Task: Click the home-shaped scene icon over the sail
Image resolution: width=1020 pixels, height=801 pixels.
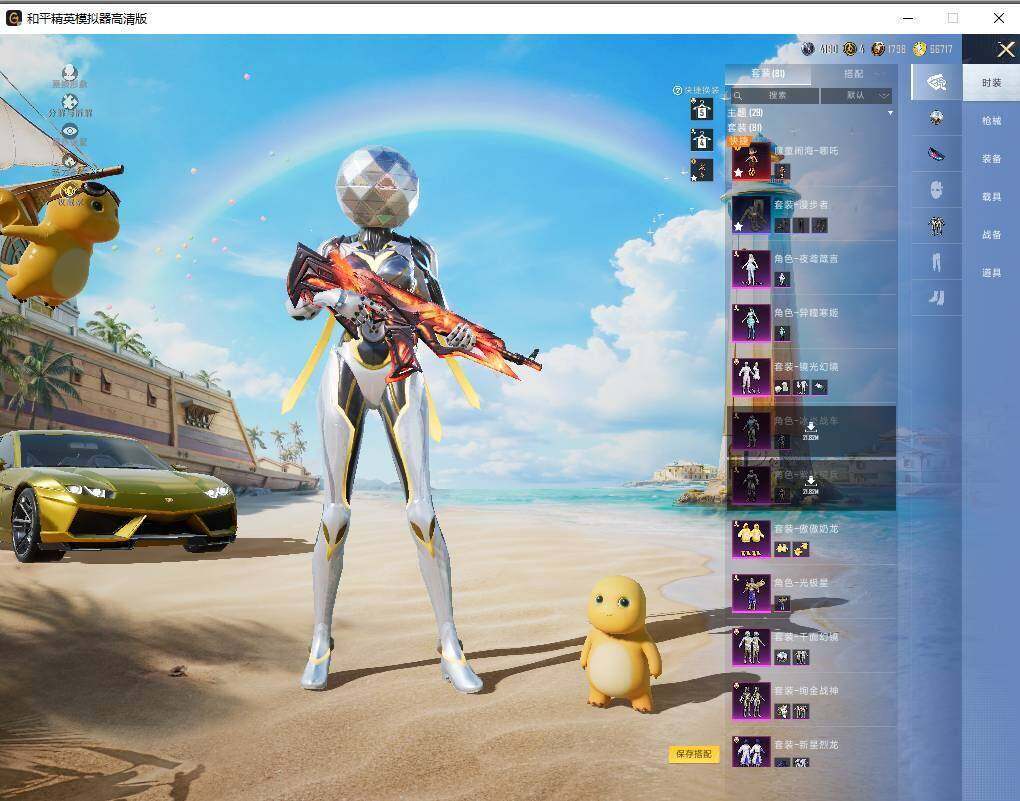Action: pyautogui.click(x=70, y=161)
